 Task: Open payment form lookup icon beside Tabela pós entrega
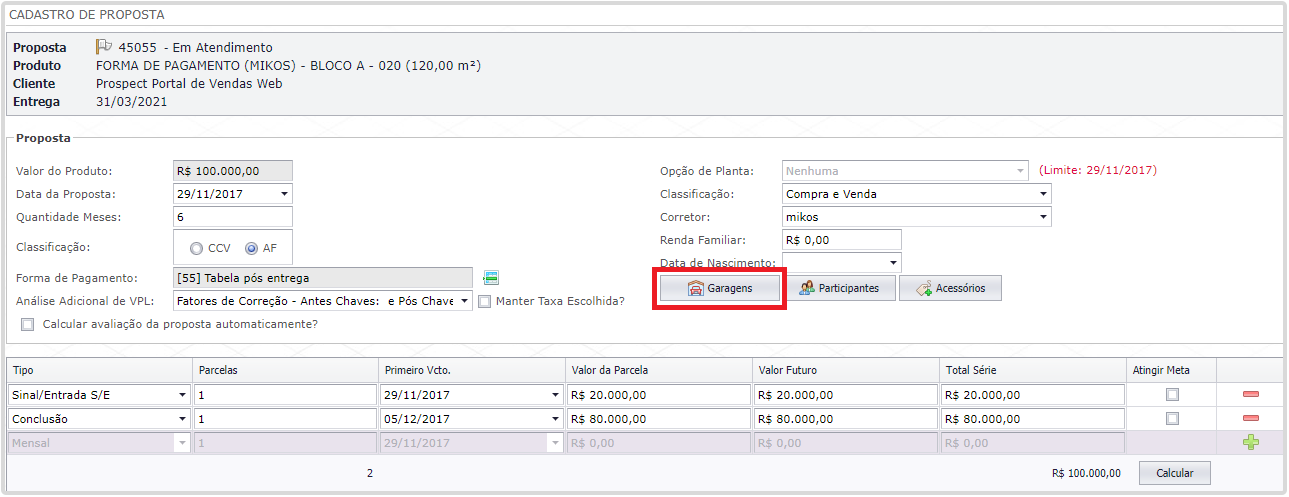click(490, 278)
